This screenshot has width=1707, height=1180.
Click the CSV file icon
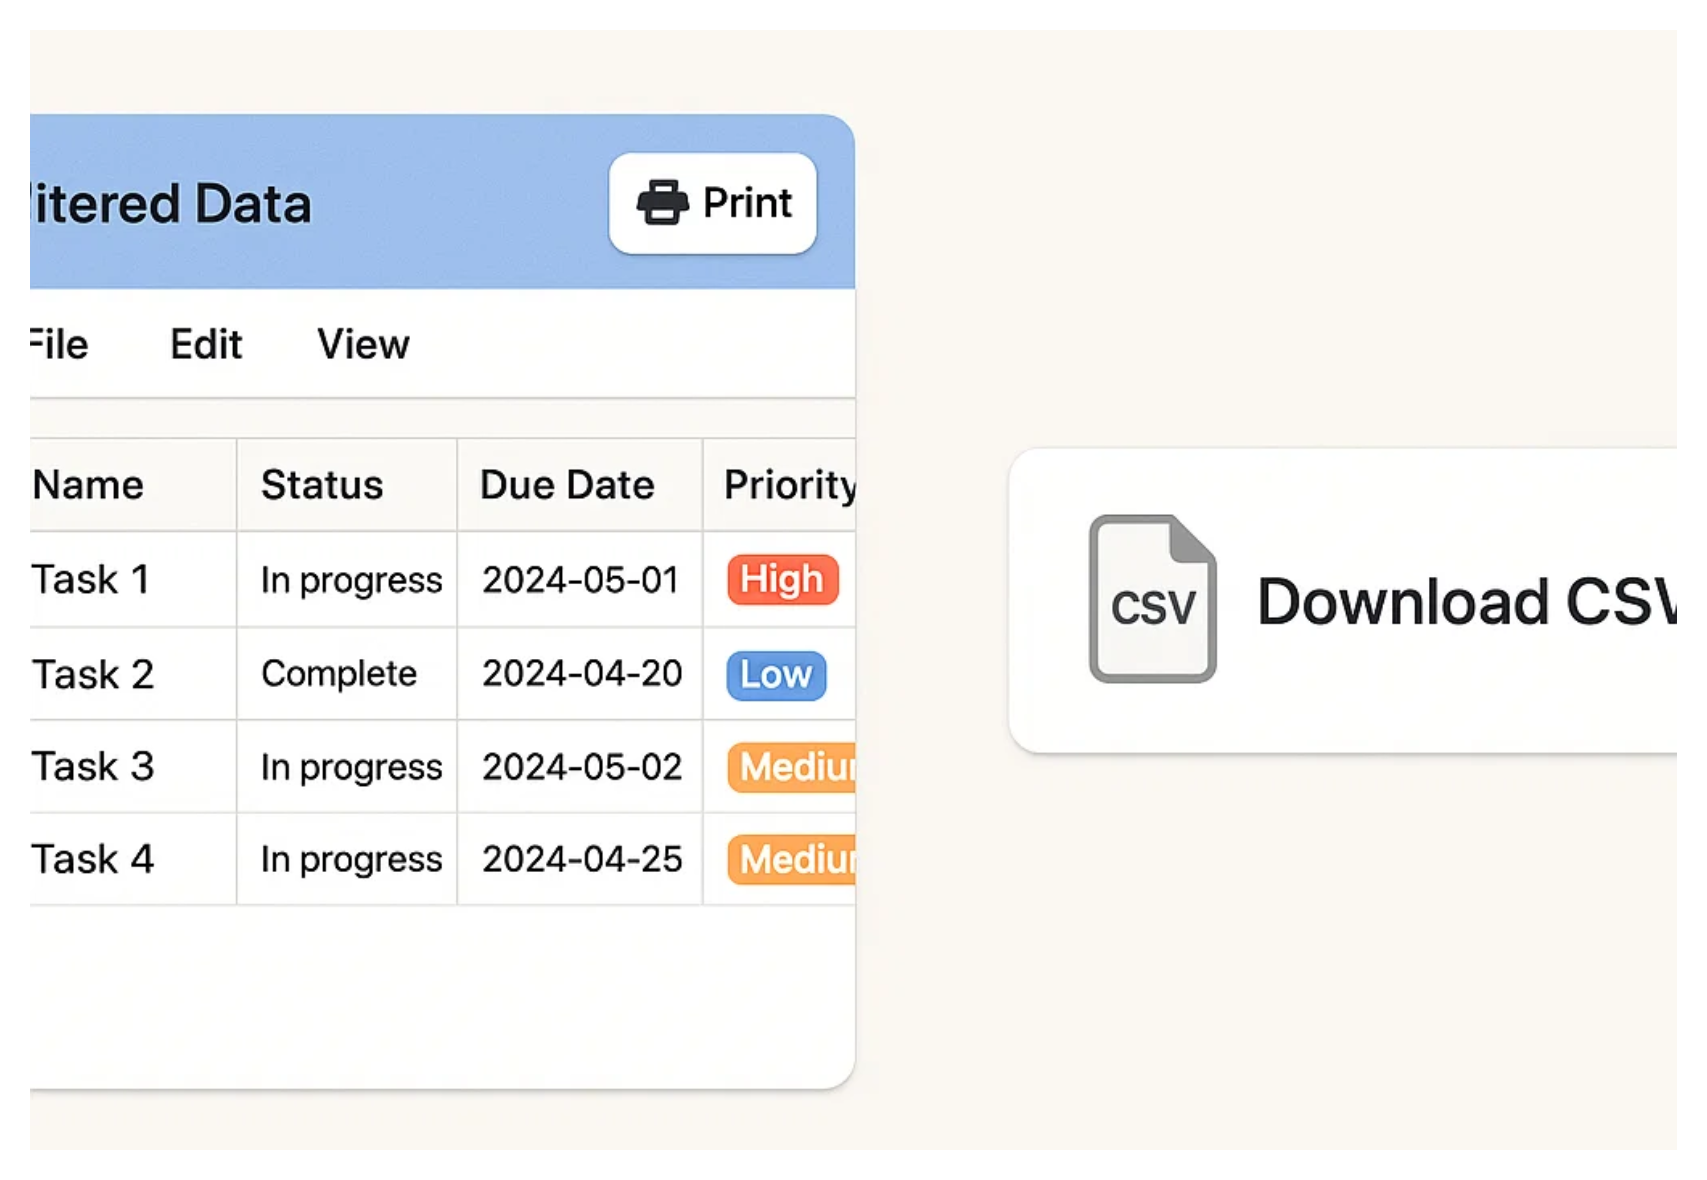1152,599
